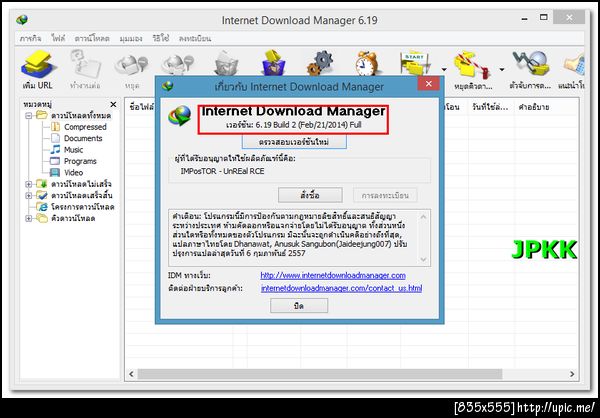
Task: Click the Stop All toolbar icon
Action: 178,64
